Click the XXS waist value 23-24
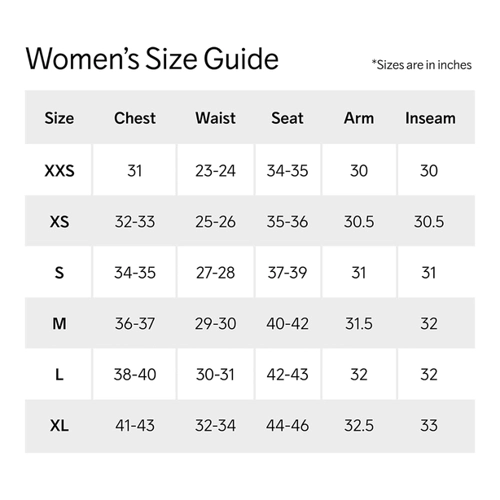The image size is (500, 500). (x=215, y=171)
